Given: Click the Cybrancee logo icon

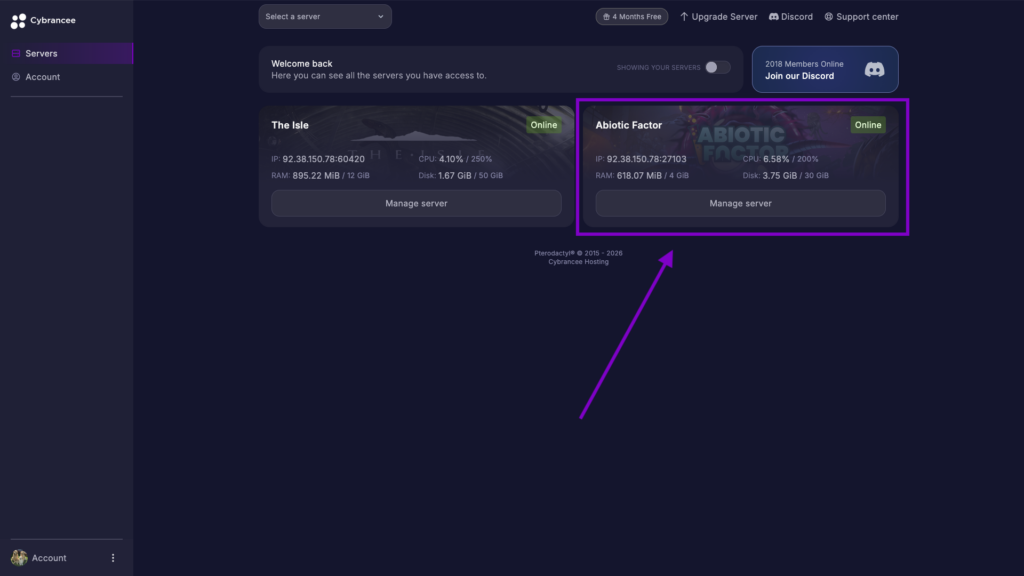Looking at the screenshot, I should coord(18,21).
